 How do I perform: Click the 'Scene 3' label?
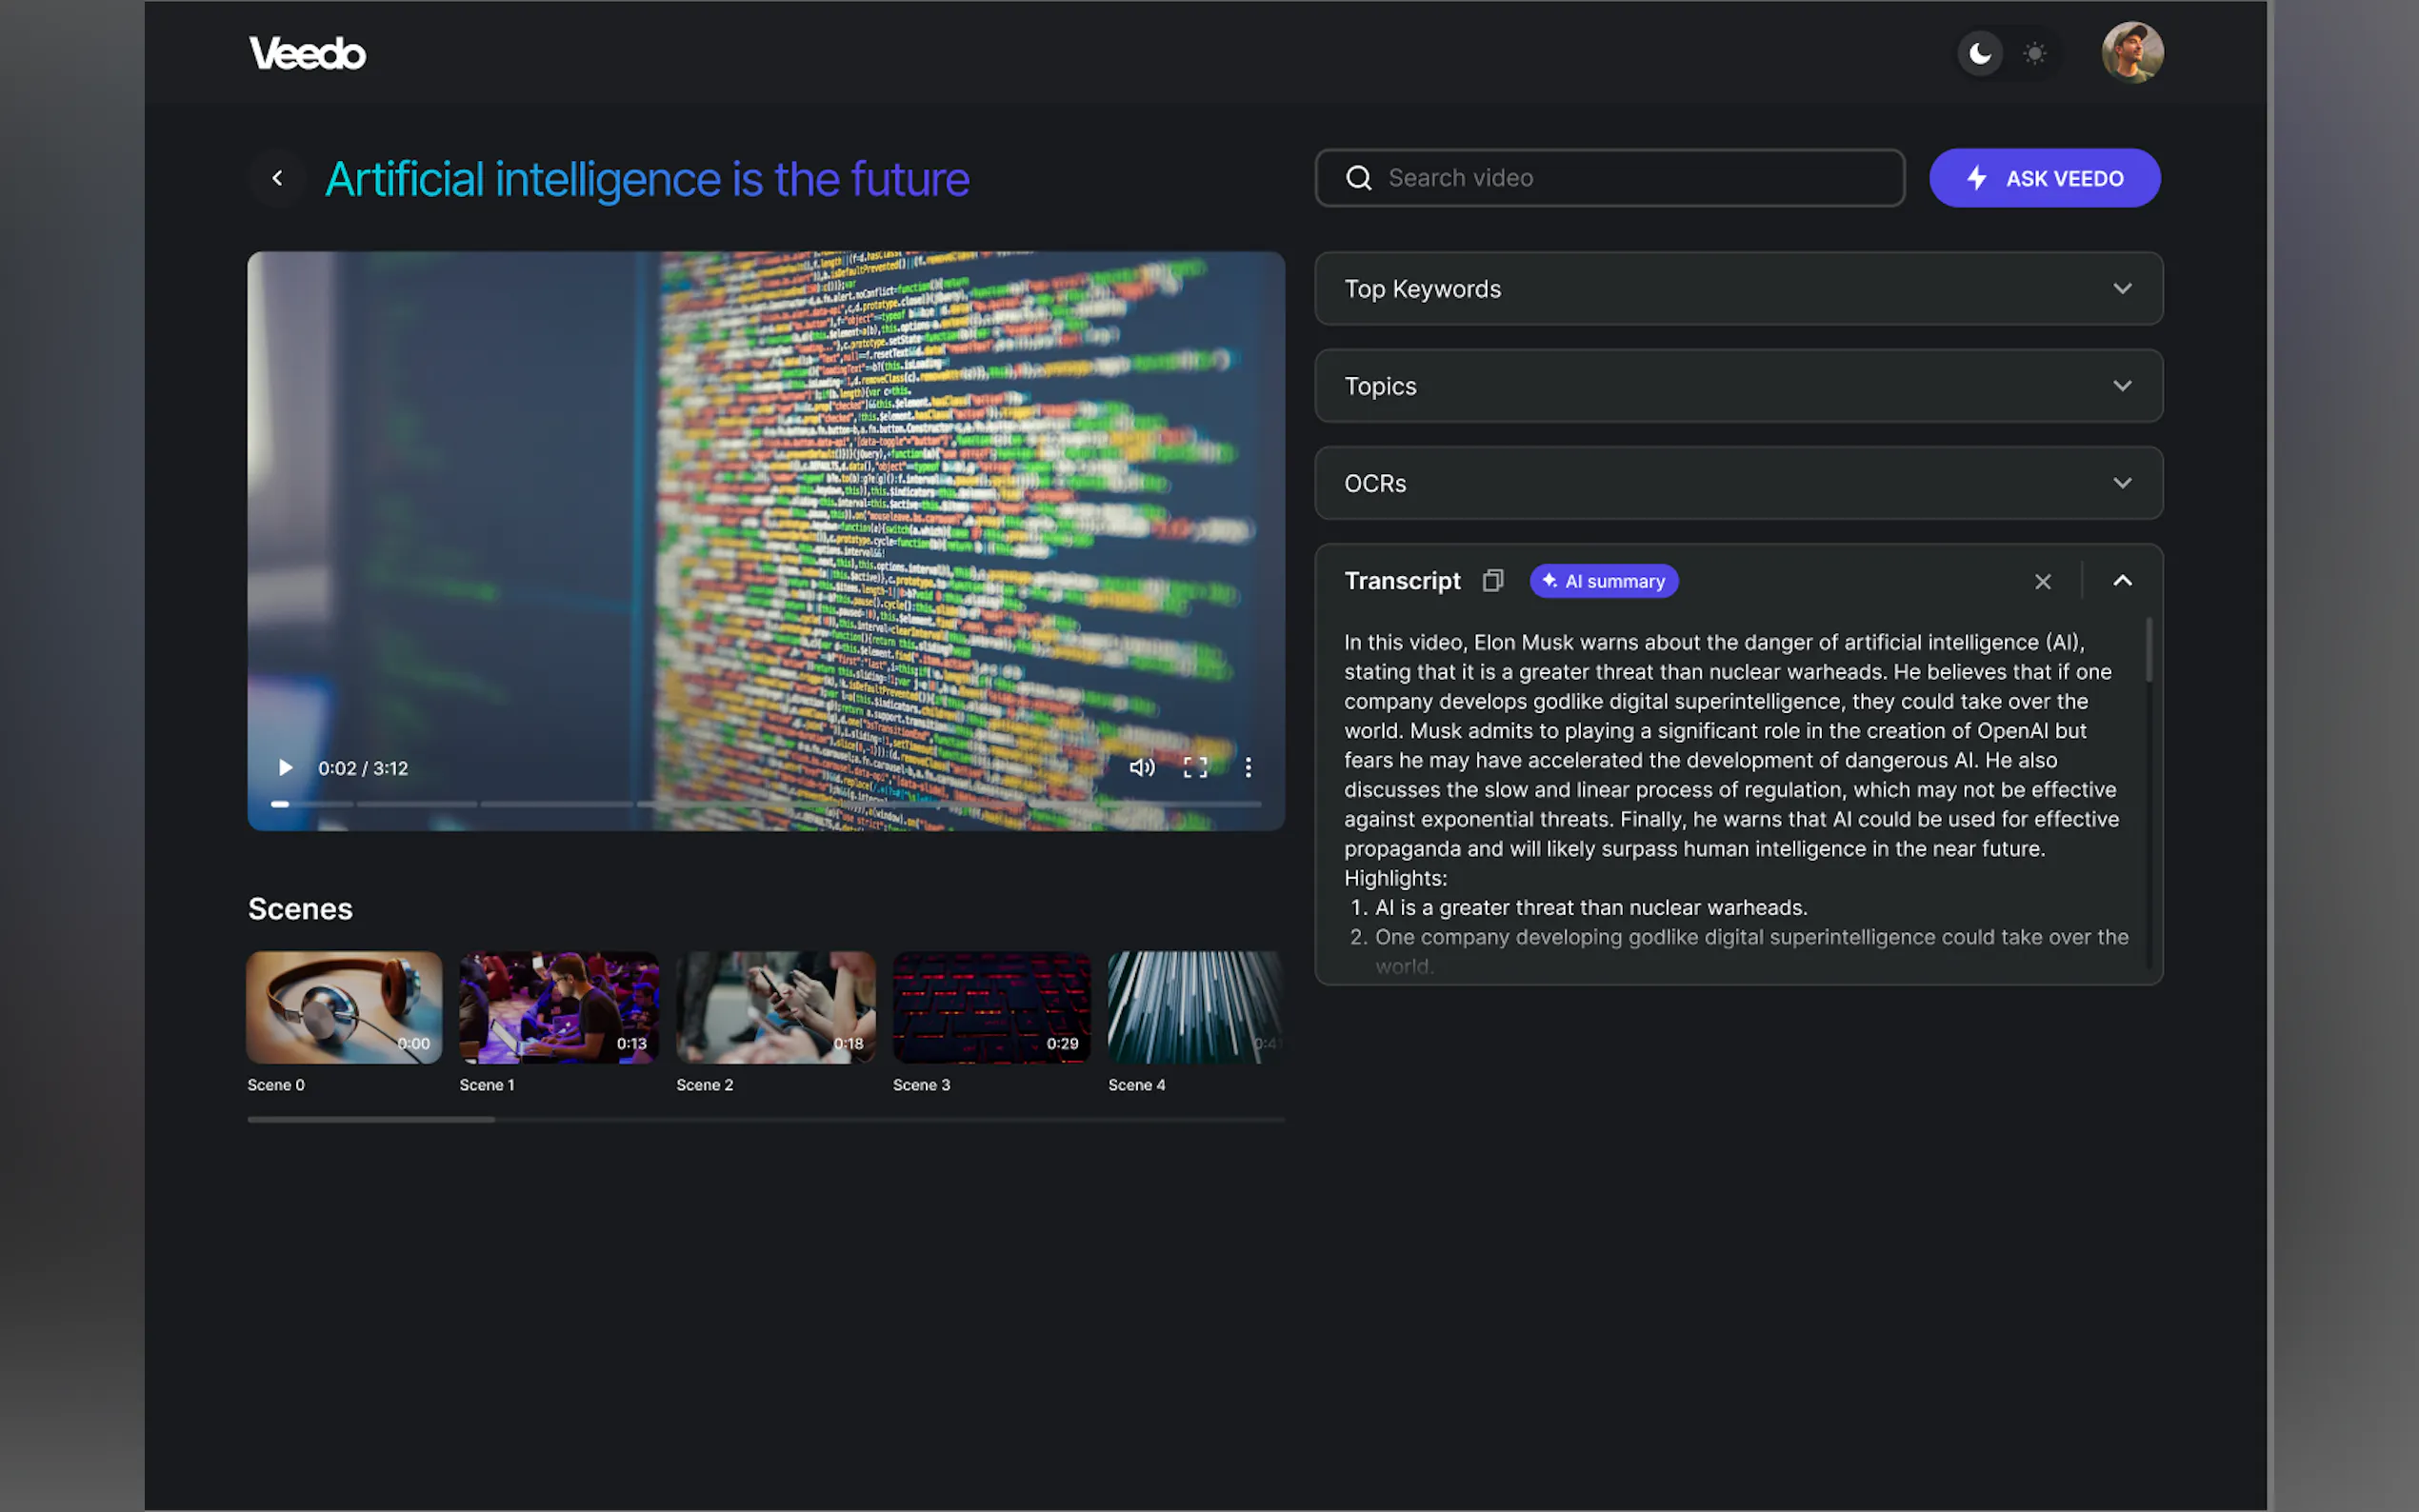pos(921,1085)
